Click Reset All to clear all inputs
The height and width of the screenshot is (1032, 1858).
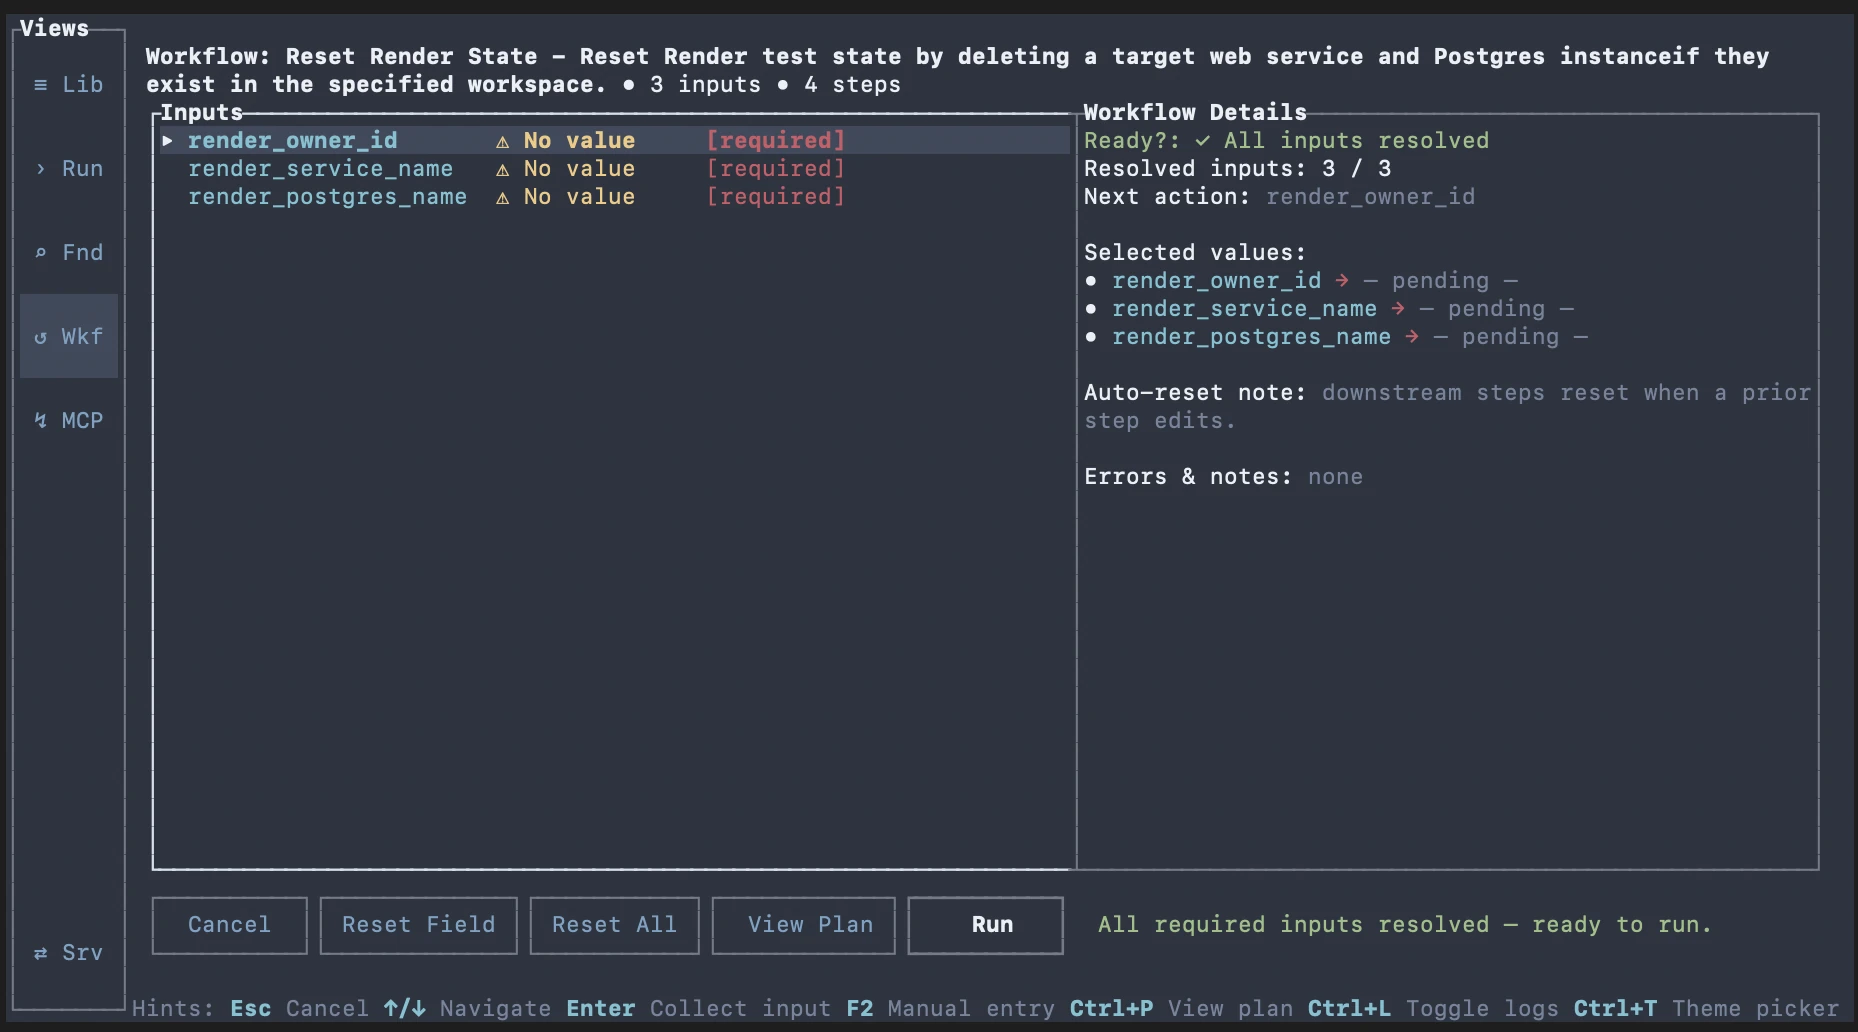pos(614,925)
